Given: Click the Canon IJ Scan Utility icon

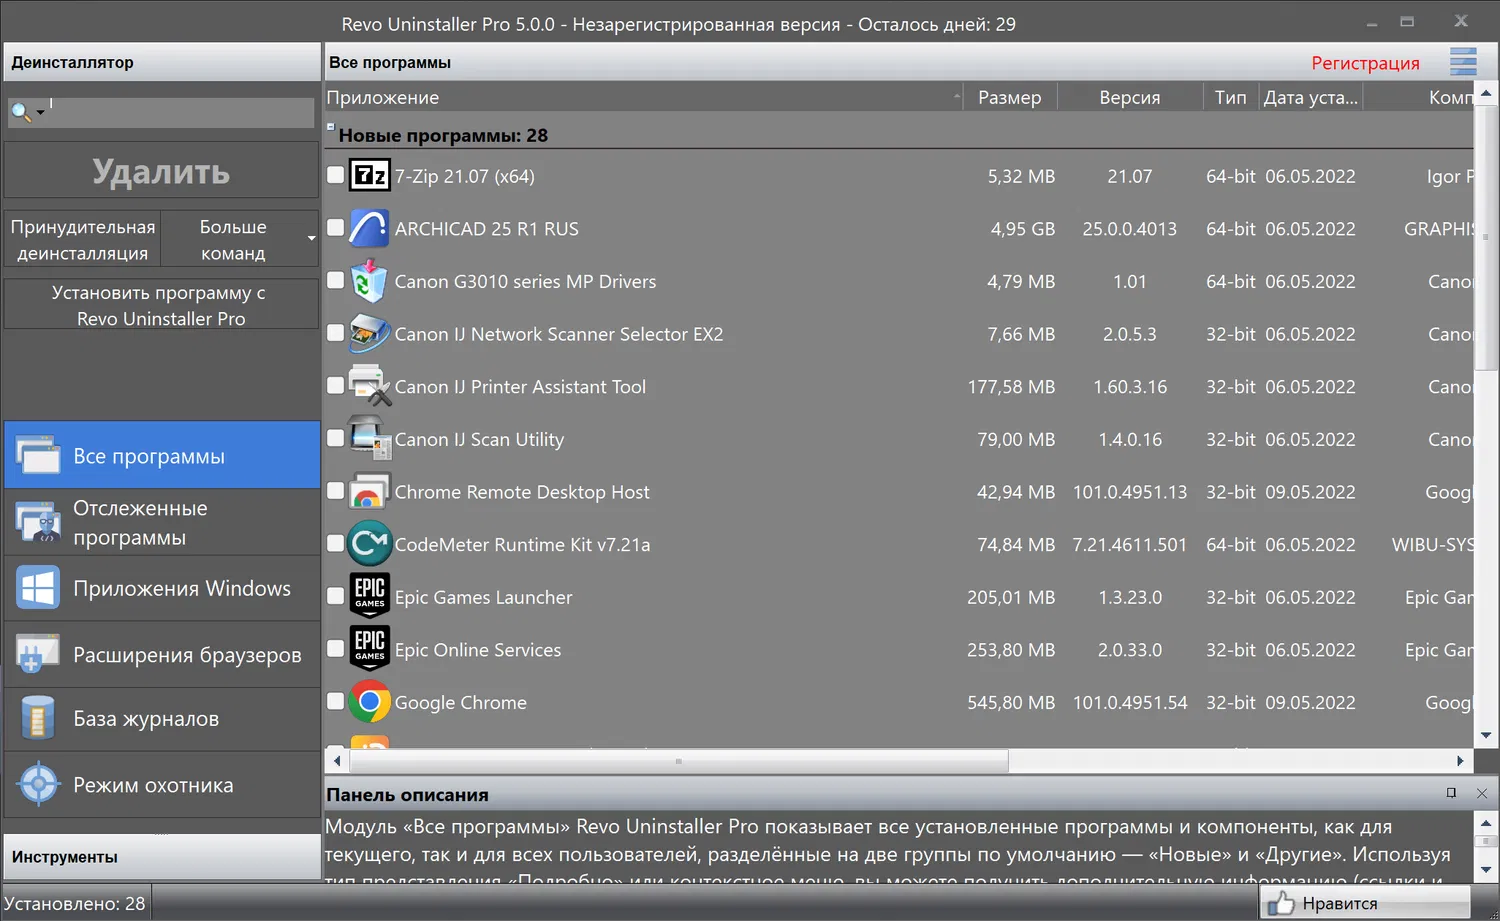Looking at the screenshot, I should coord(369,439).
